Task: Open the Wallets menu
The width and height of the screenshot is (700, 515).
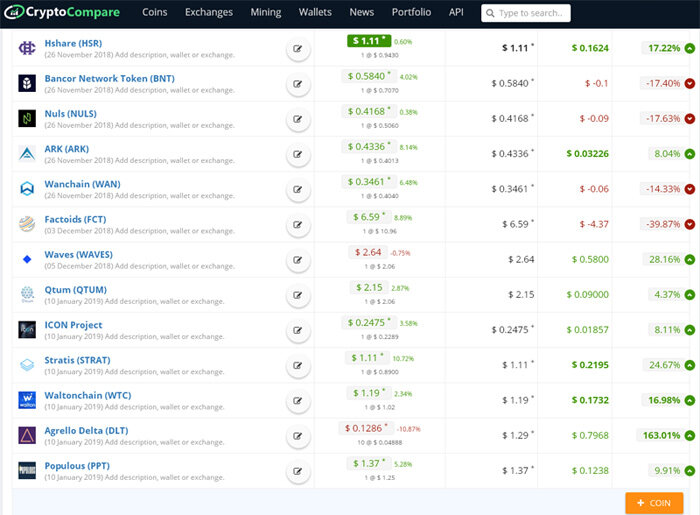Action: 315,12
